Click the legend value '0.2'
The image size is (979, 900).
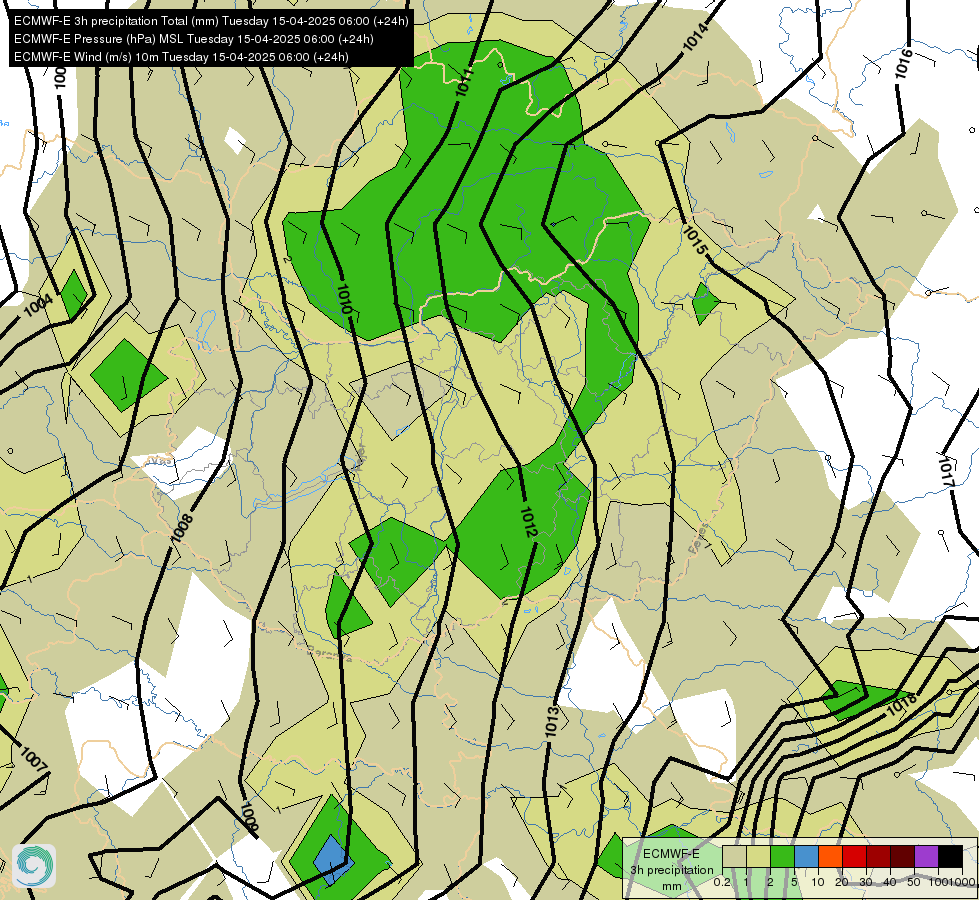point(722,882)
